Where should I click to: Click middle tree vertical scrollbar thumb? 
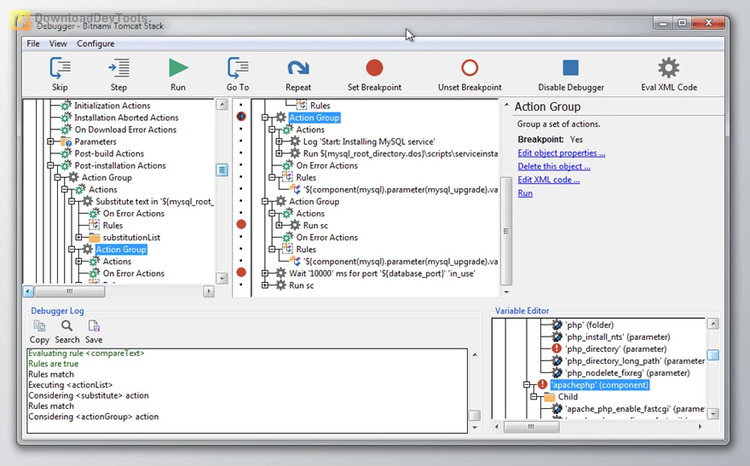click(506, 231)
